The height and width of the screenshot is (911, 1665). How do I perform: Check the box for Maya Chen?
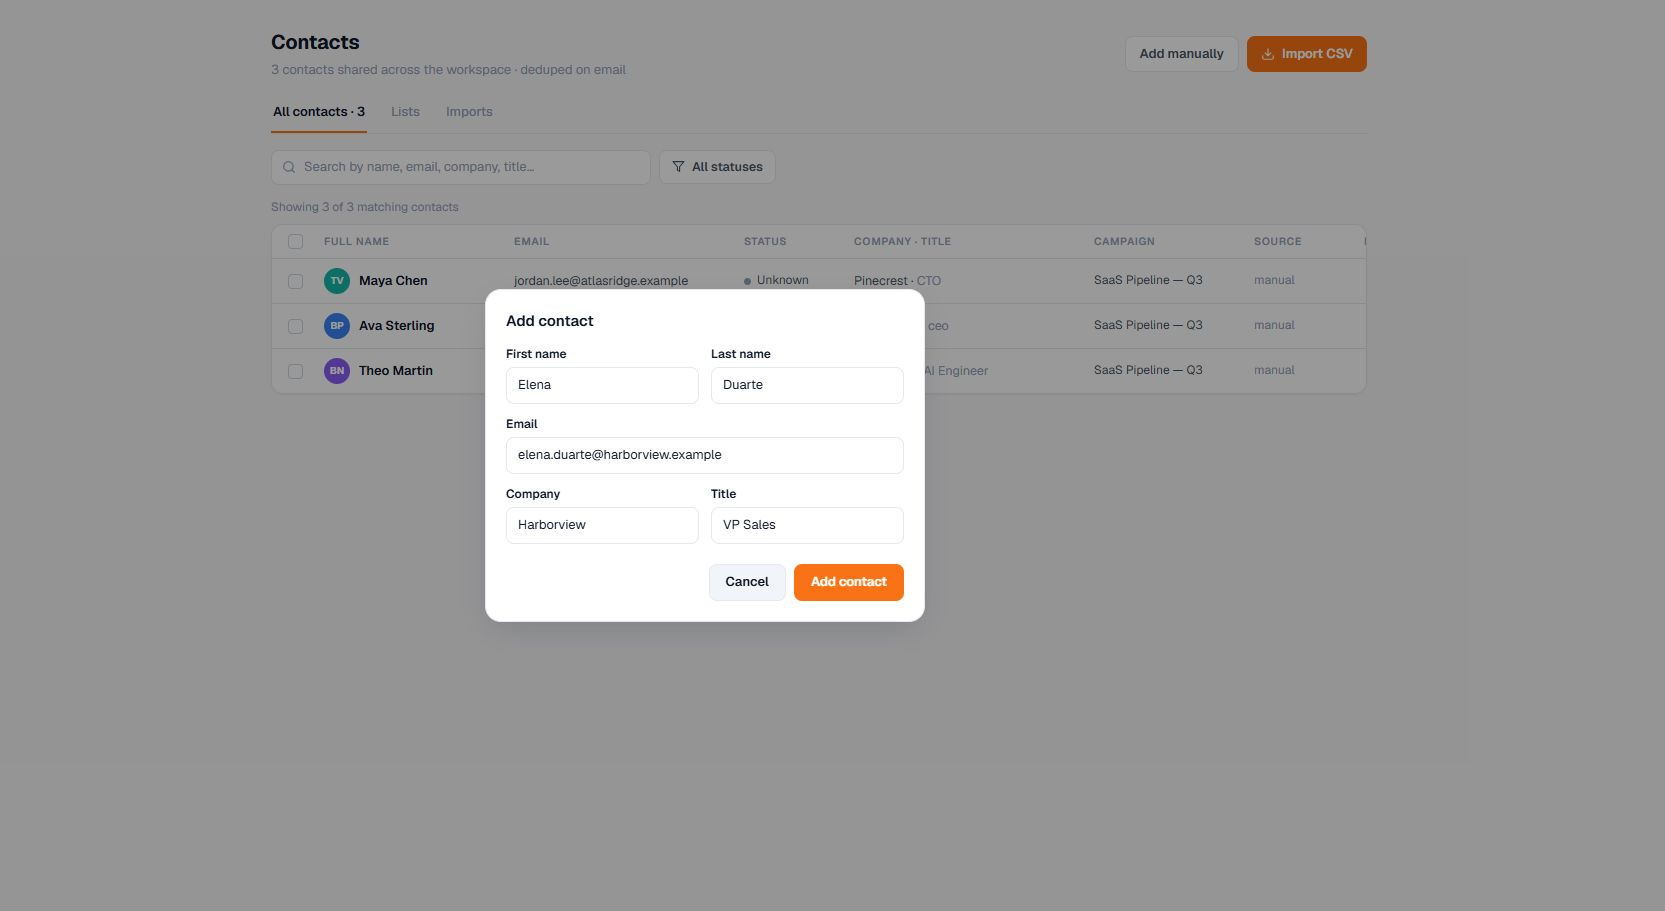coord(295,281)
